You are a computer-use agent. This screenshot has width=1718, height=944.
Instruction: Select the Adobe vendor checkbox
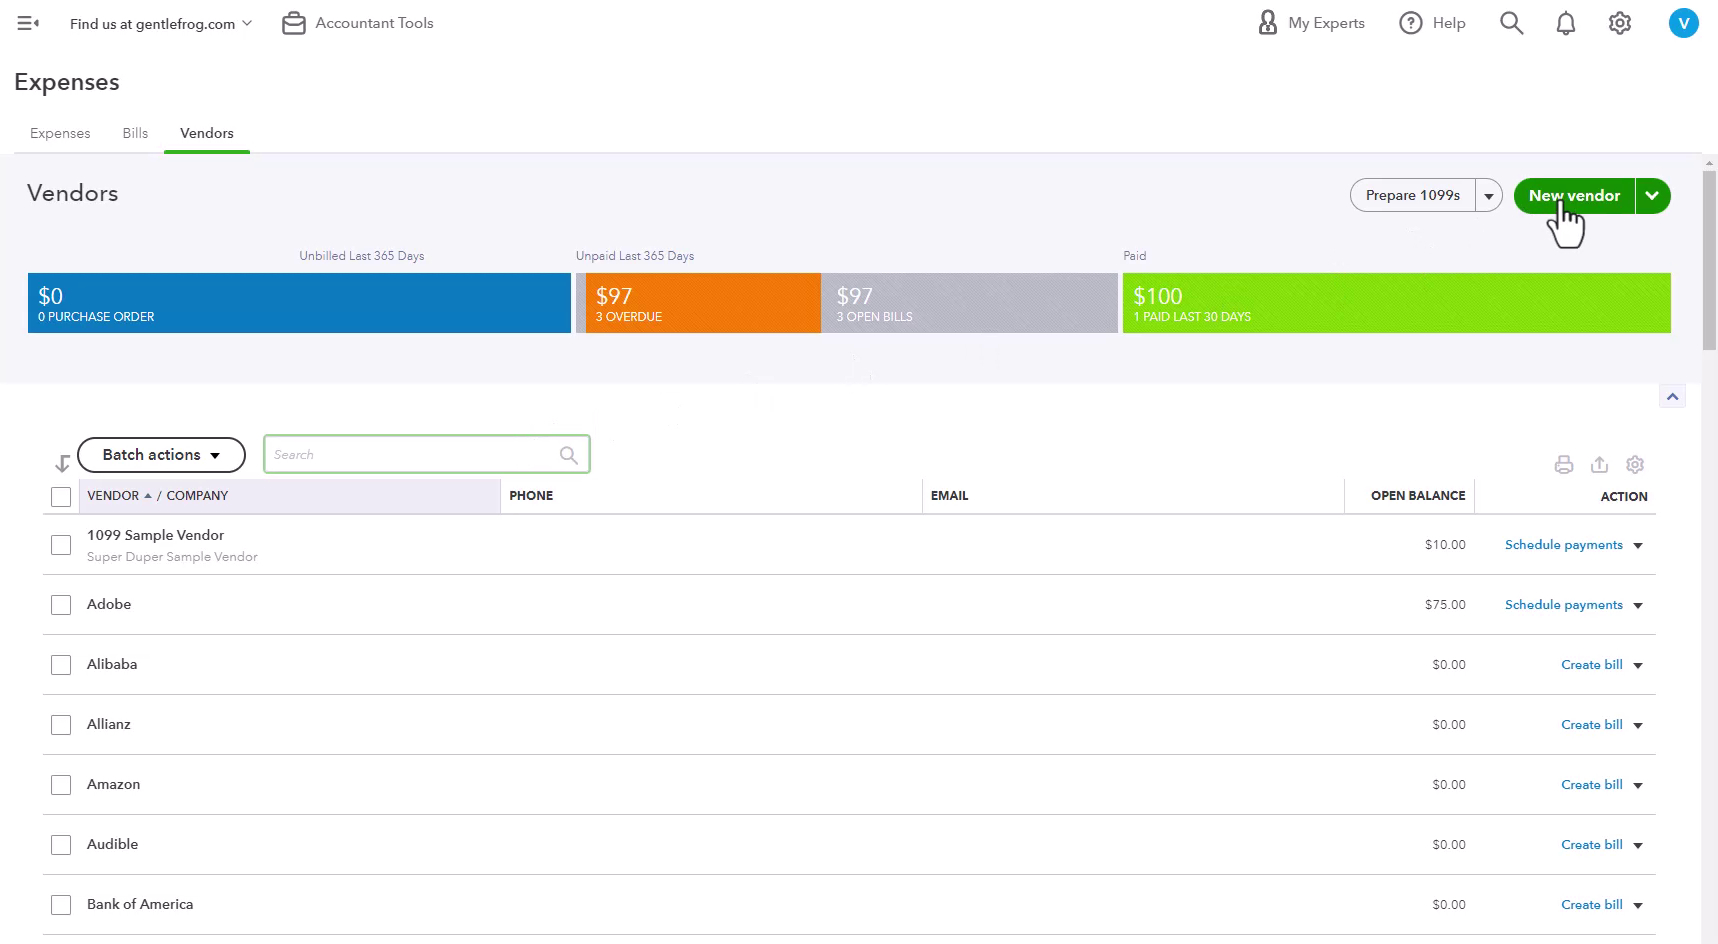61,605
